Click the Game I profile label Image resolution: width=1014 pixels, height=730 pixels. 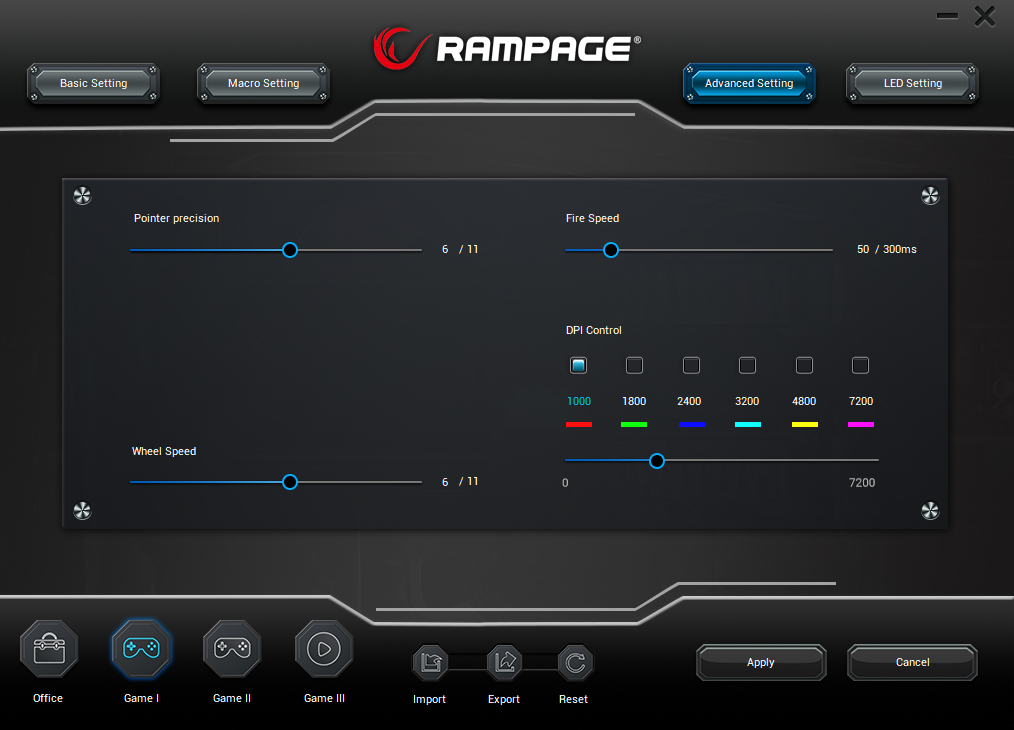click(x=141, y=698)
